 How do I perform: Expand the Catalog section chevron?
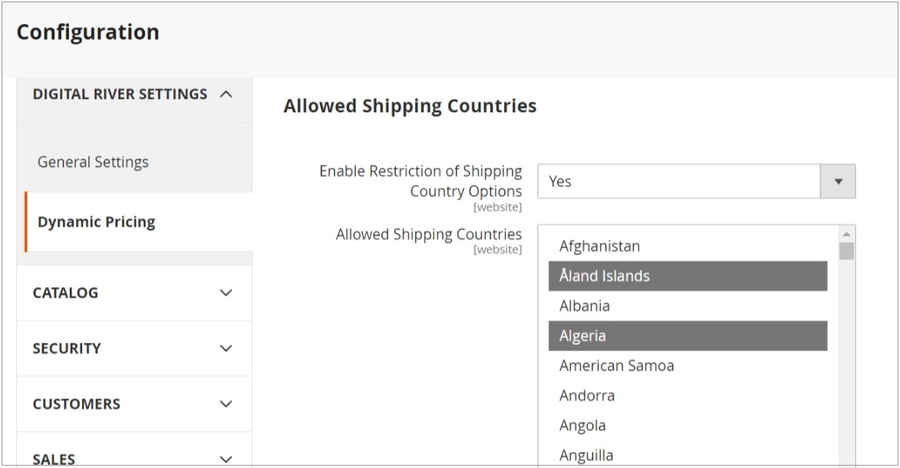coord(226,293)
